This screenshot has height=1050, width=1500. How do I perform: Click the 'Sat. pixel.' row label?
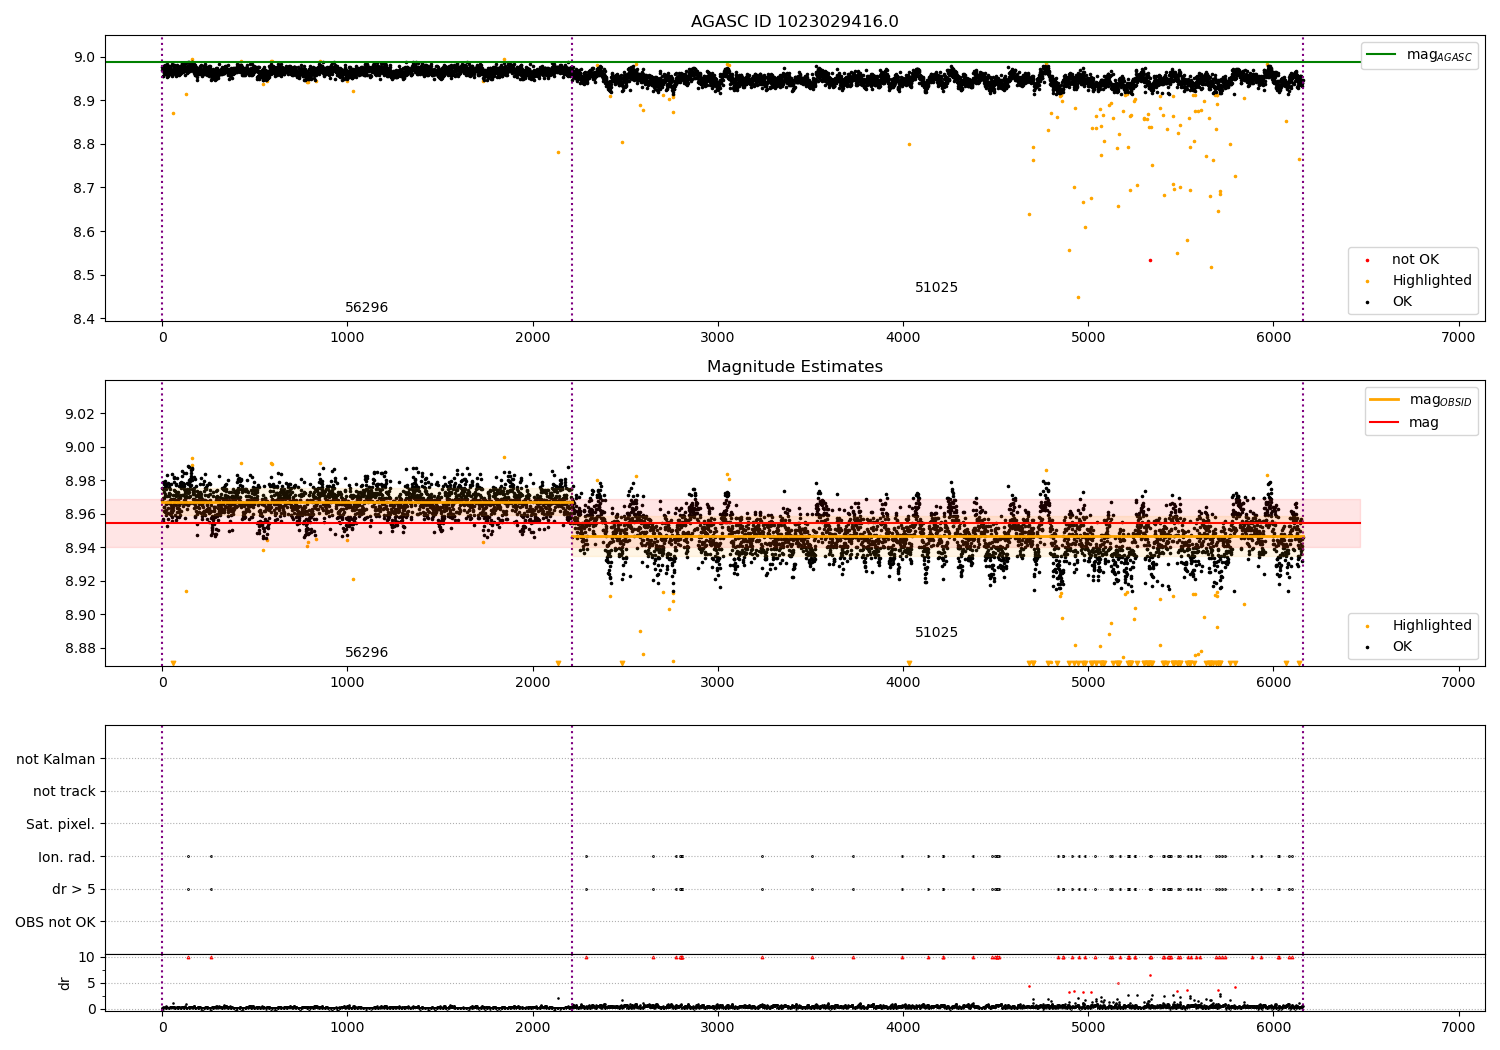[x=61, y=825]
